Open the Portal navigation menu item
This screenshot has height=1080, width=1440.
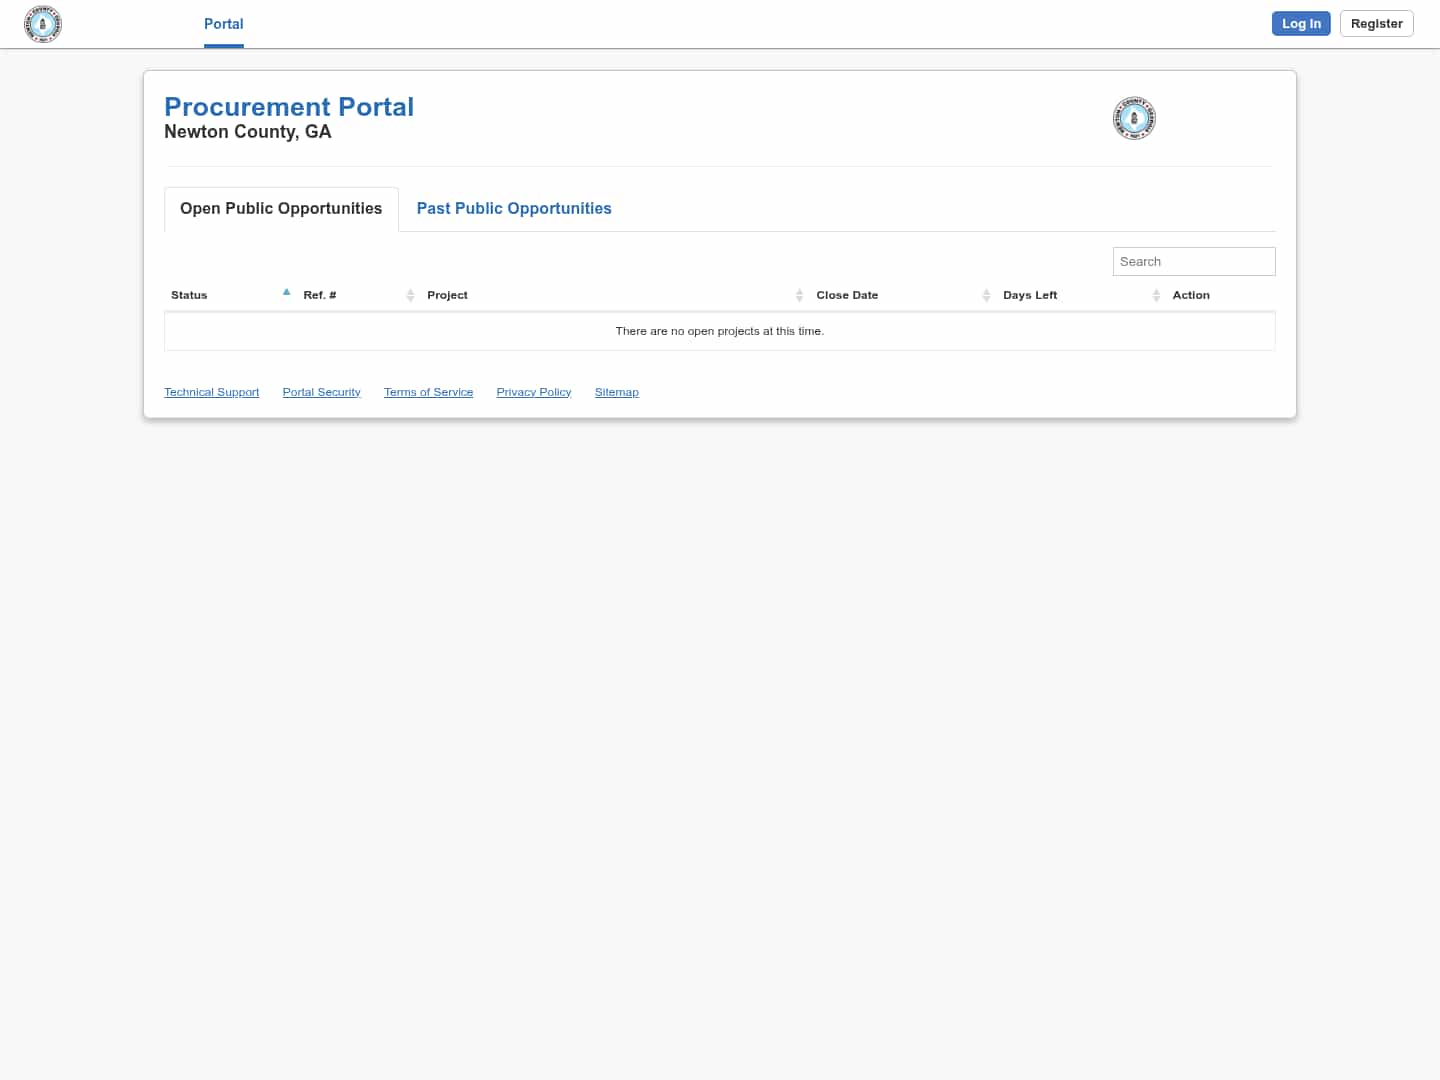point(223,23)
